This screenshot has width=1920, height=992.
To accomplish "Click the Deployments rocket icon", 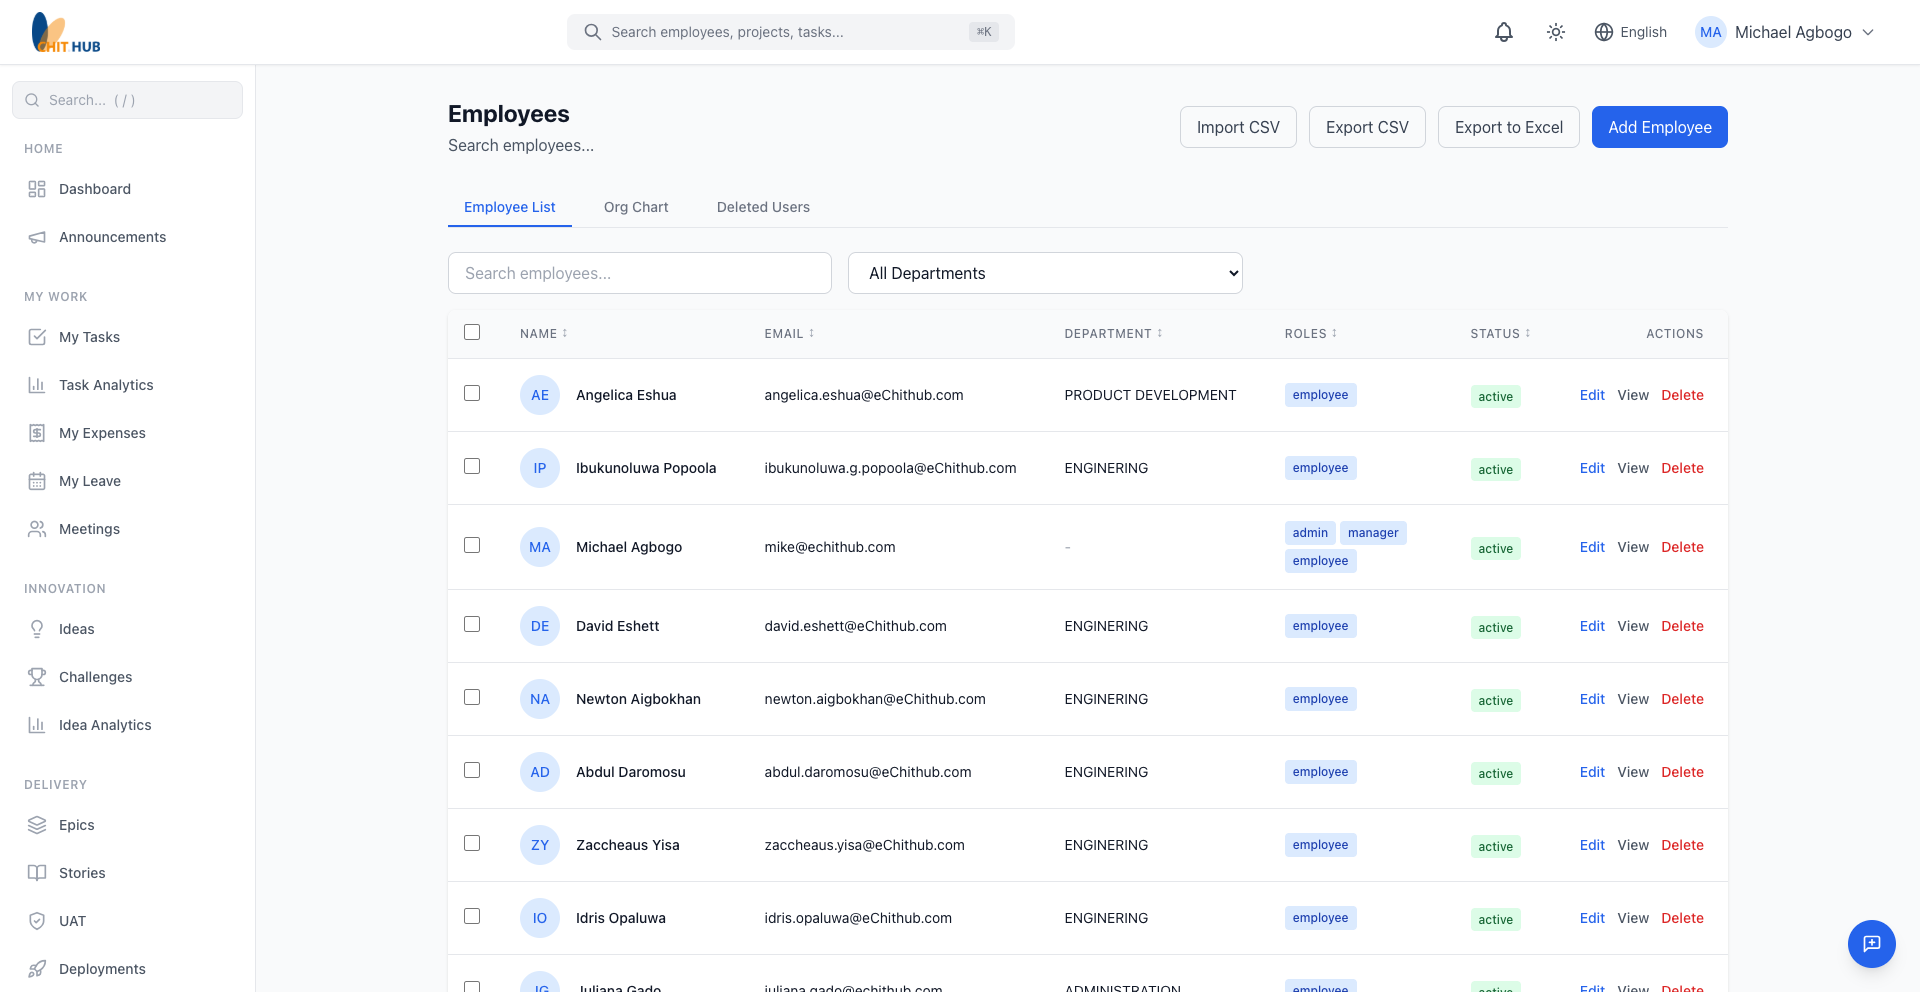I will [x=37, y=969].
